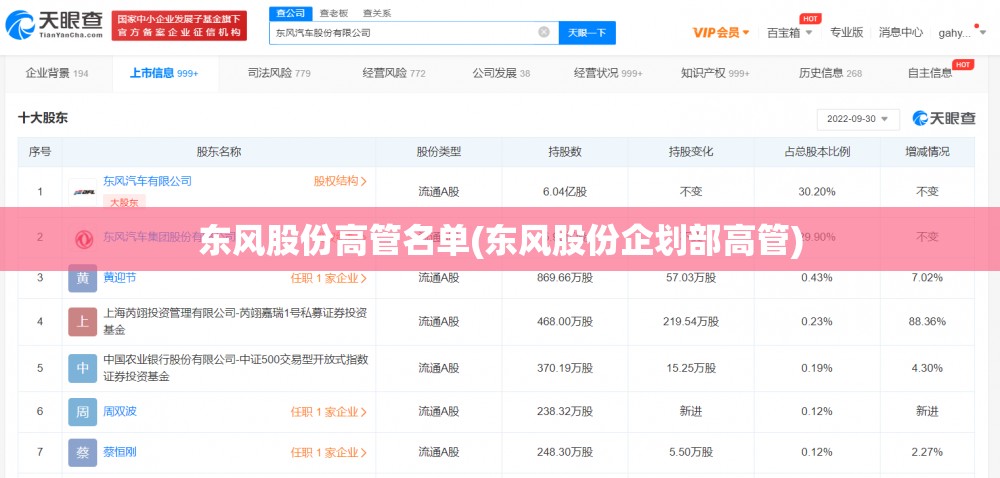This screenshot has width=1000, height=478.
Task: Open the 司法风险 tab
Action: pos(279,73)
